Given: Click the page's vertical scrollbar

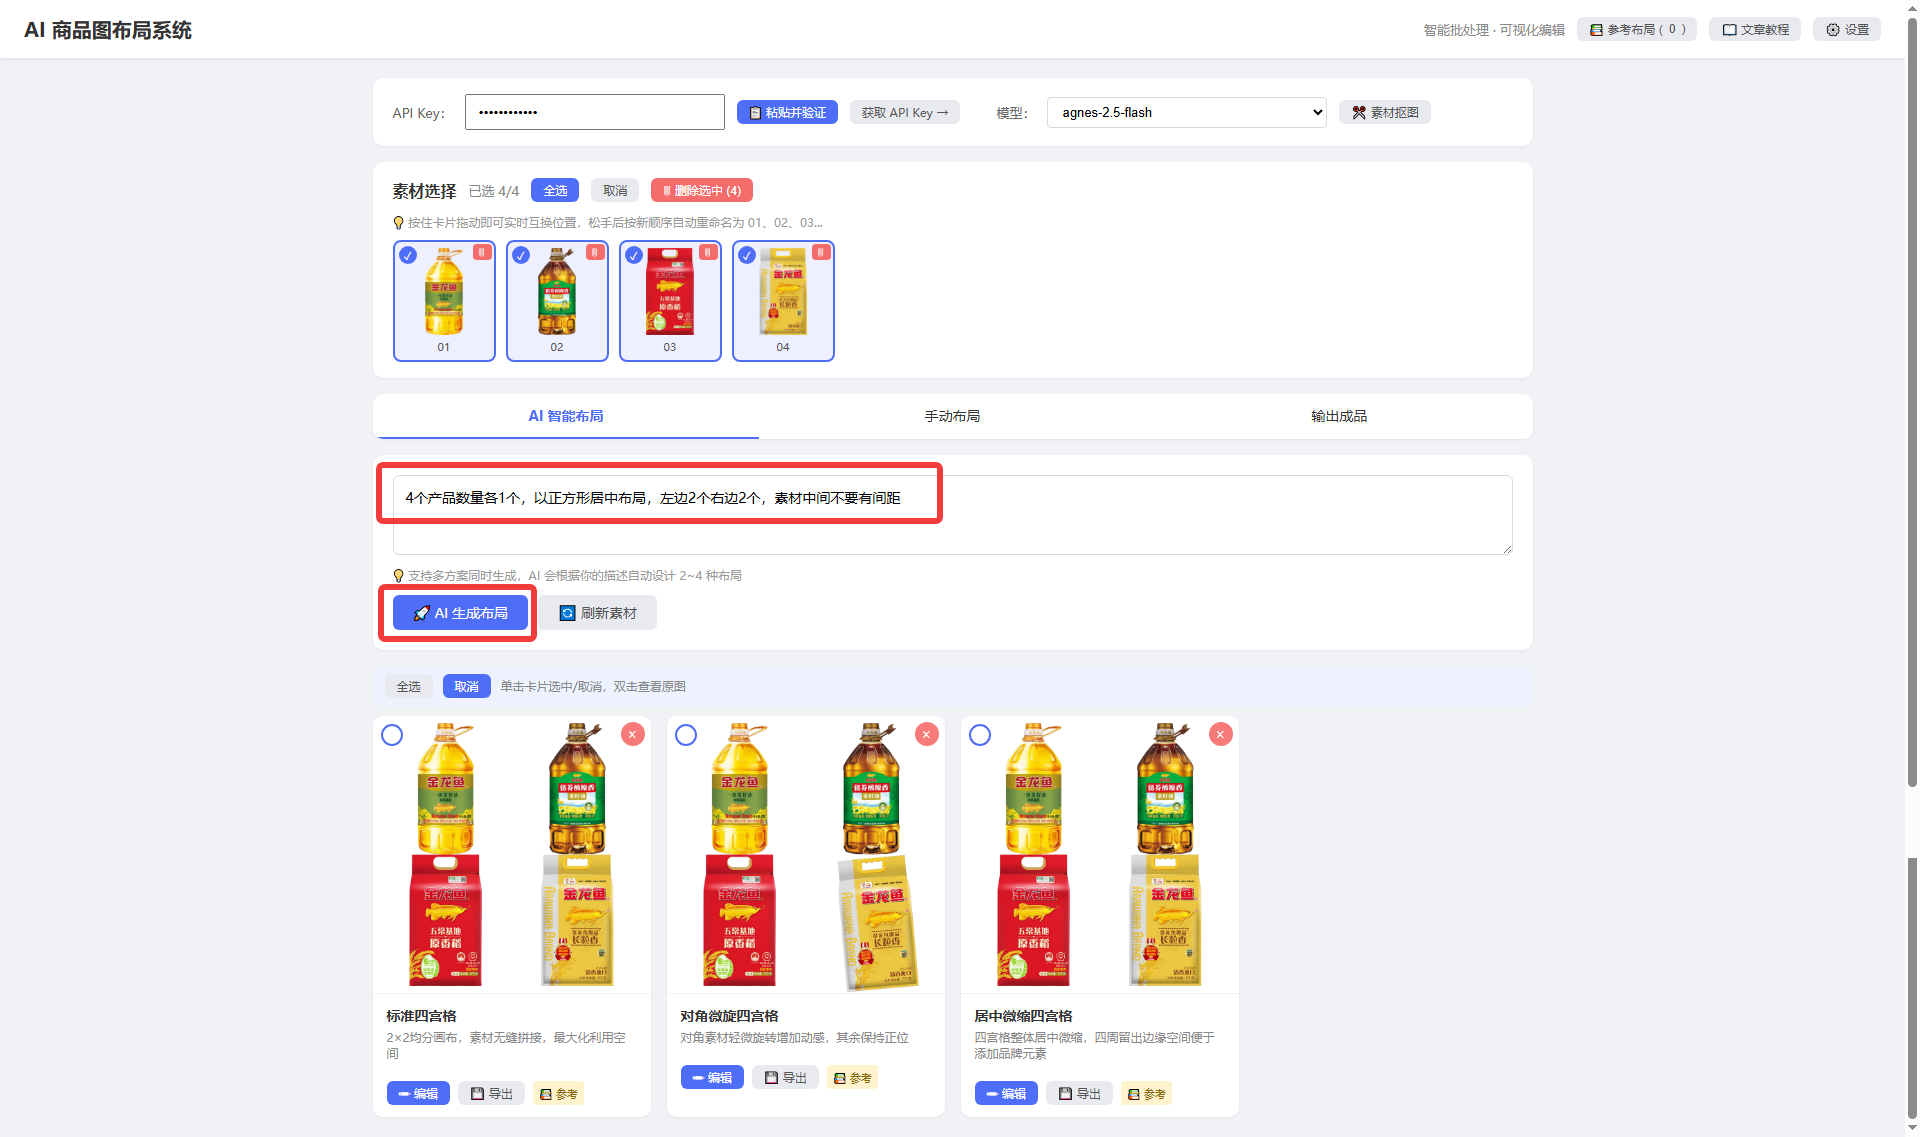Looking at the screenshot, I should click(x=1912, y=400).
